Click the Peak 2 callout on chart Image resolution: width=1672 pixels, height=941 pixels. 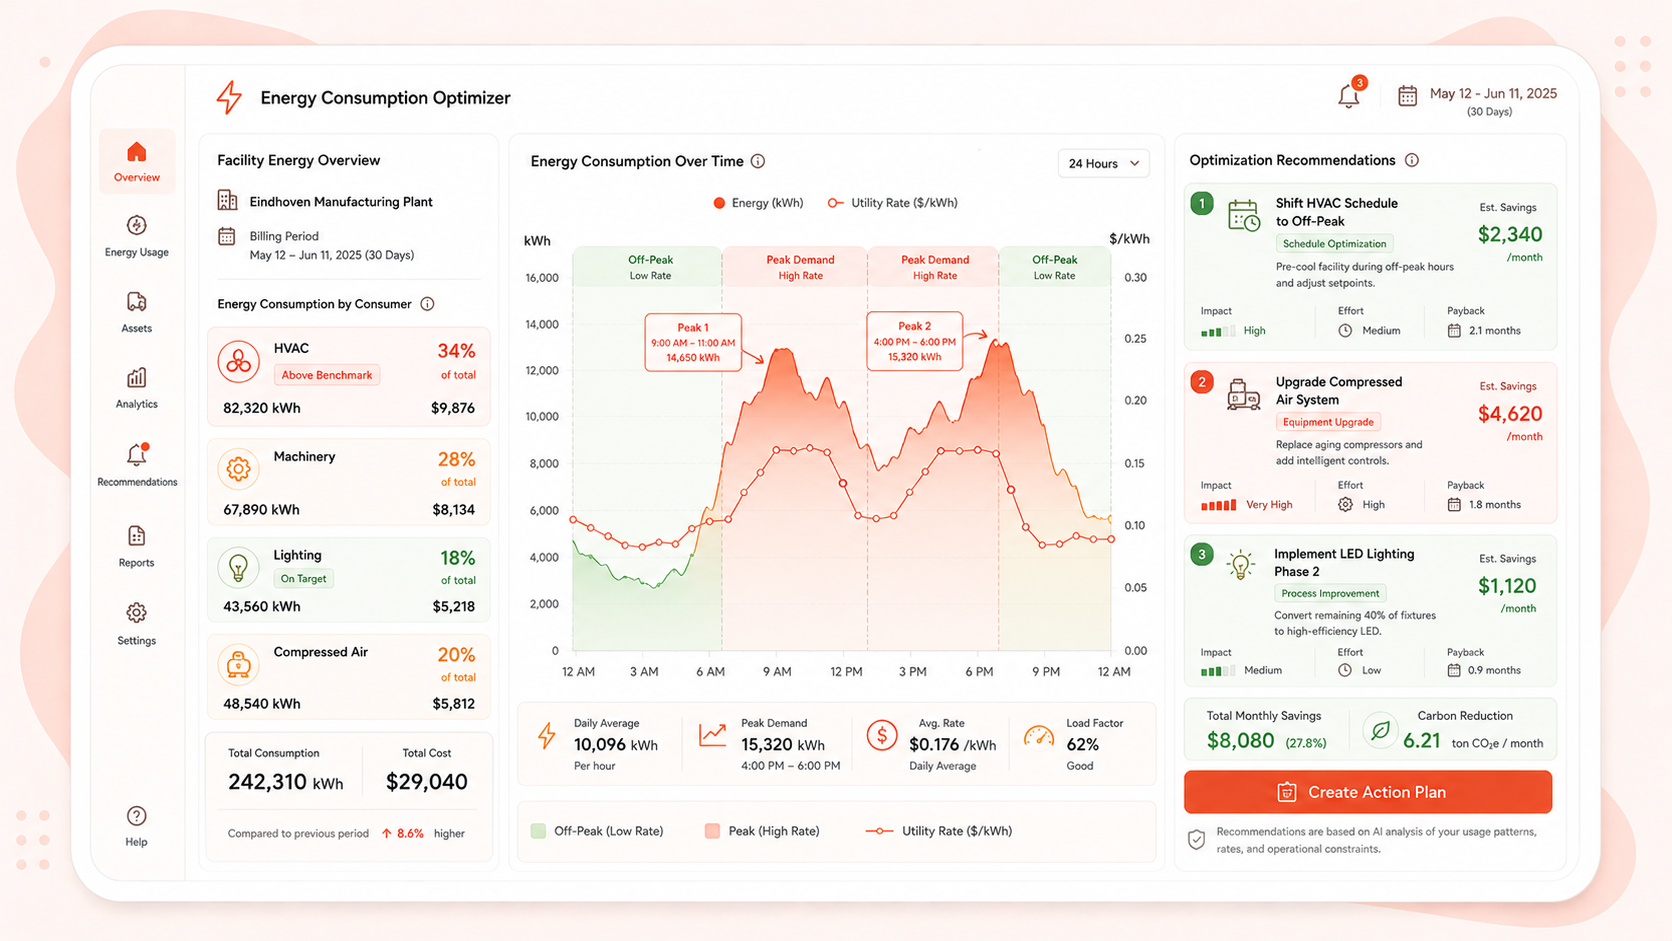pyautogui.click(x=914, y=341)
